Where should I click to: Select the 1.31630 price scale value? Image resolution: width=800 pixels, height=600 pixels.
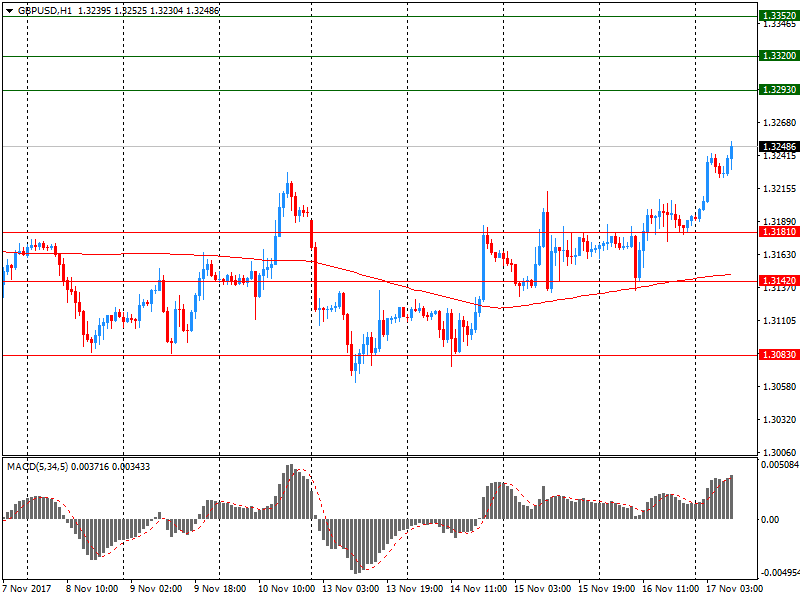pyautogui.click(x=779, y=255)
